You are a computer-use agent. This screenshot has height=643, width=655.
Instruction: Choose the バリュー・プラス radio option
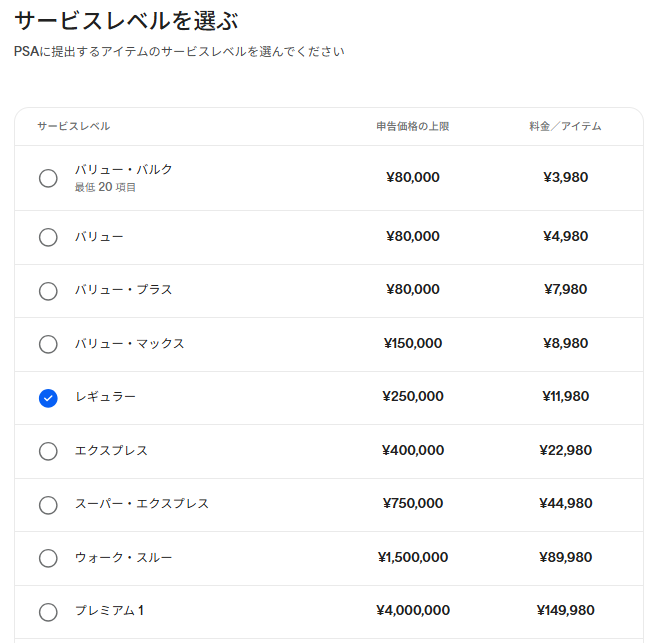point(48,291)
